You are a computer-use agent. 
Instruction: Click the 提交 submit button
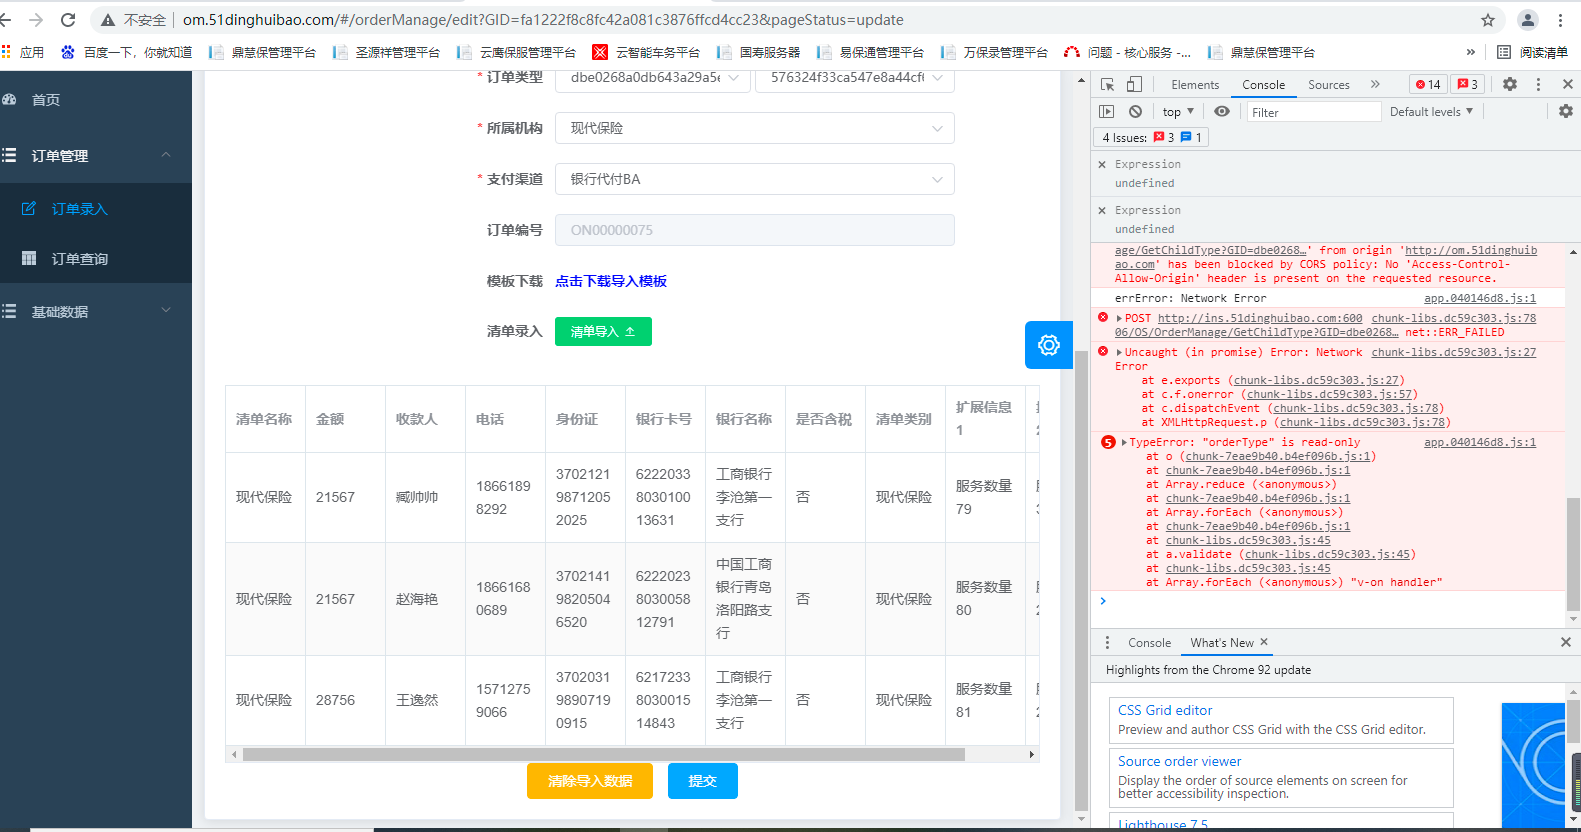click(702, 781)
